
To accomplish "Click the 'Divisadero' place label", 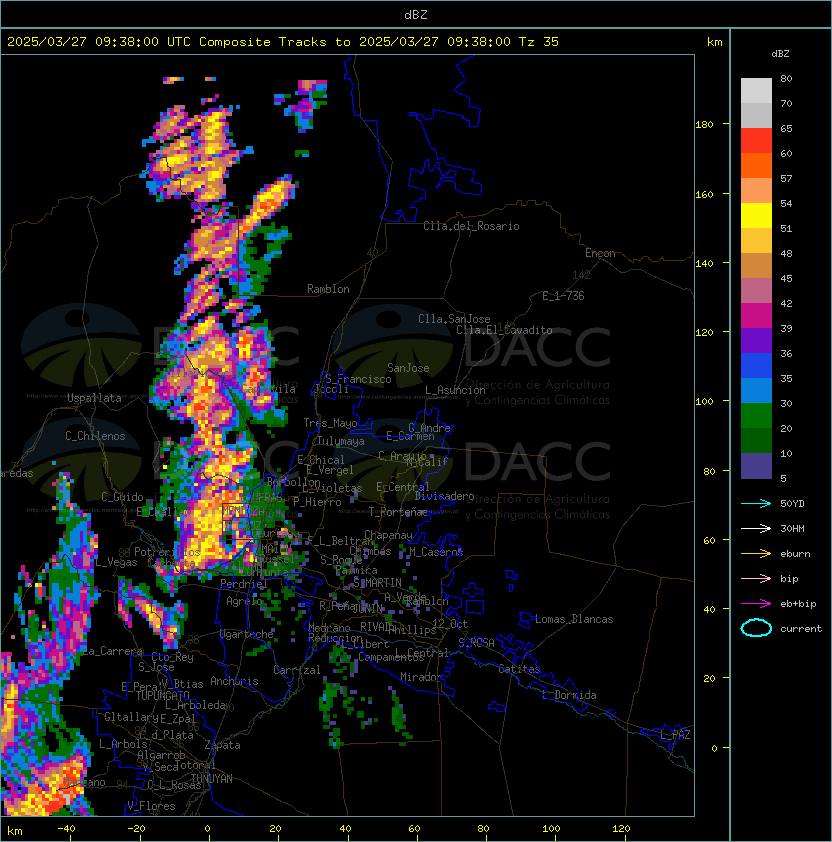I will pos(445,496).
